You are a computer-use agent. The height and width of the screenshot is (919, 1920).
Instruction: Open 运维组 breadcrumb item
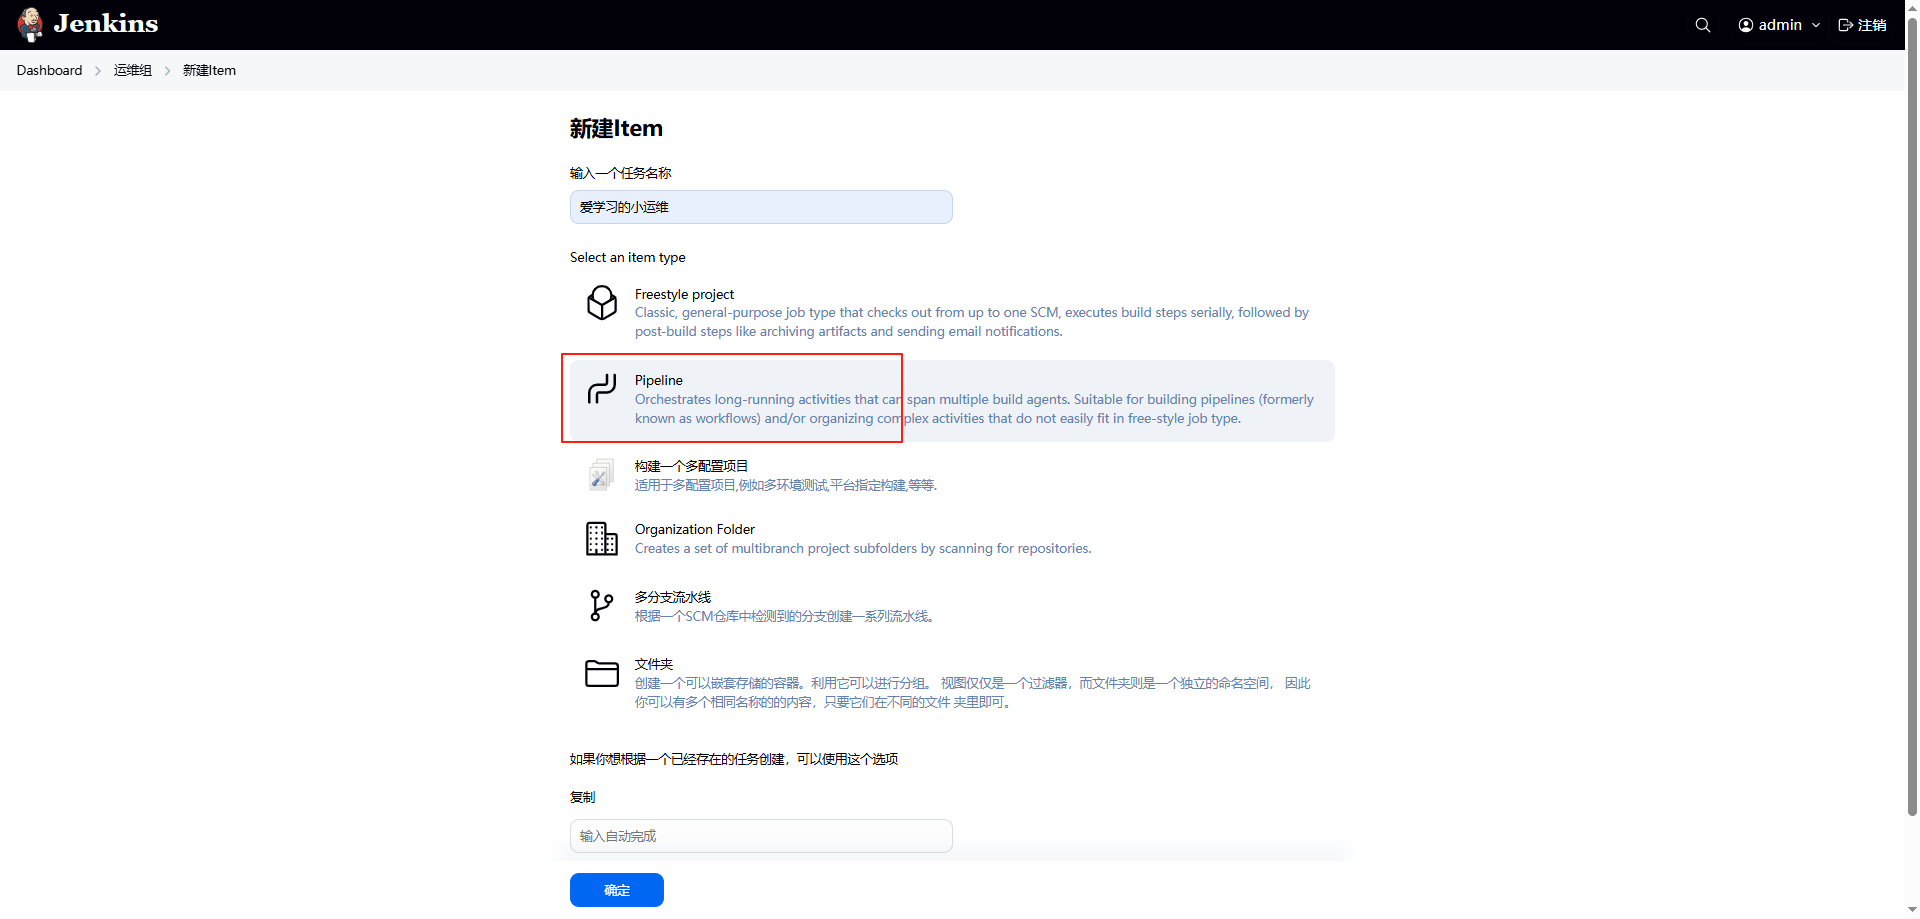click(132, 70)
